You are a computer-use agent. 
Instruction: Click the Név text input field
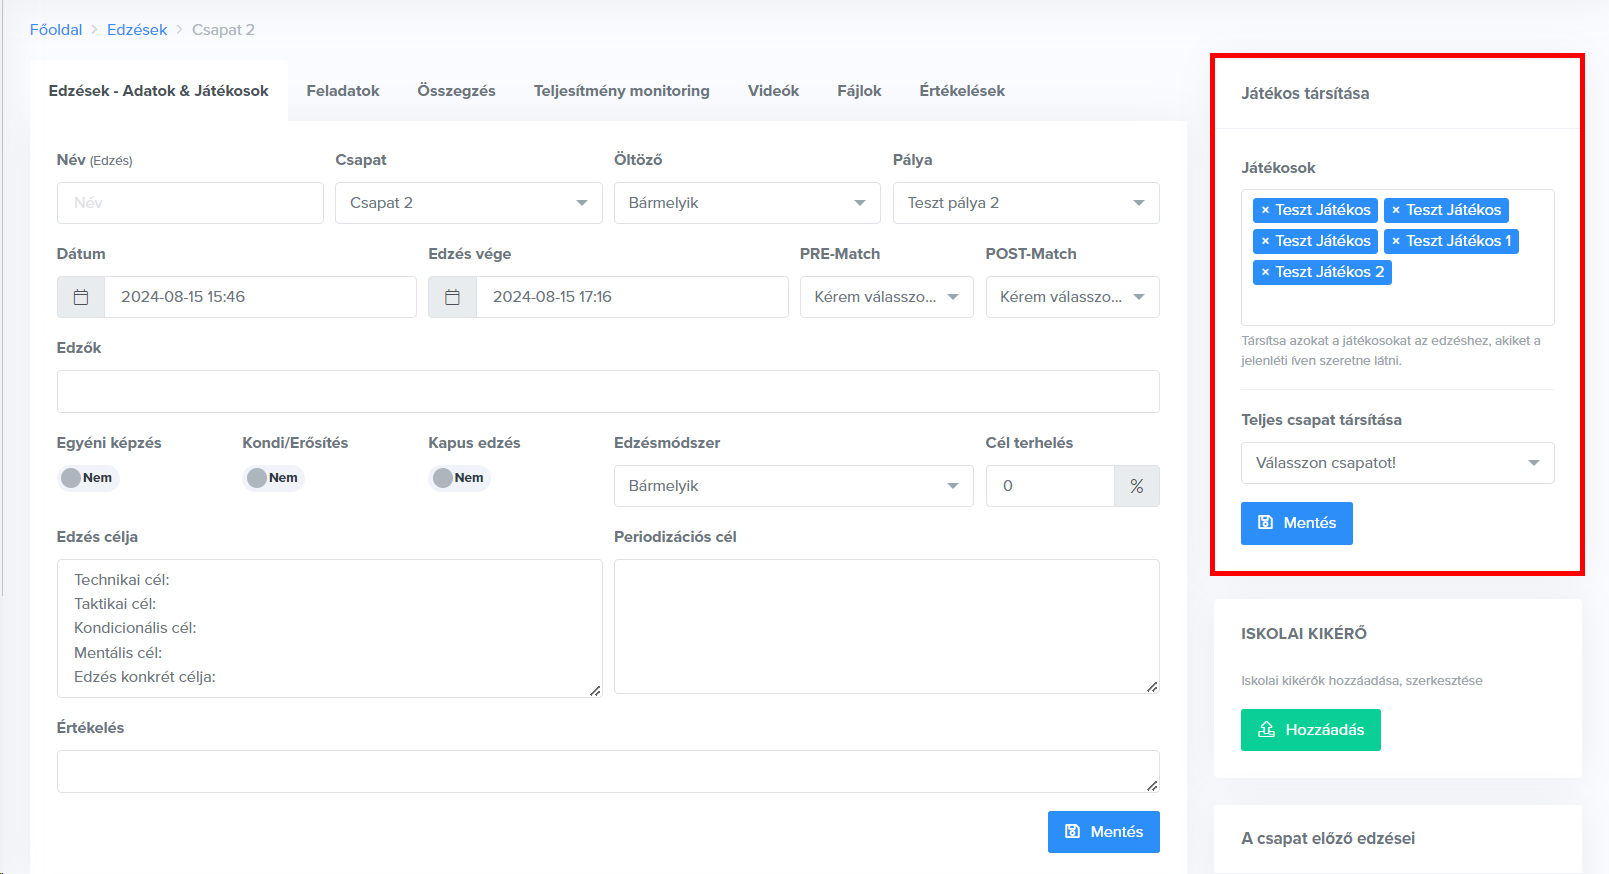(190, 203)
